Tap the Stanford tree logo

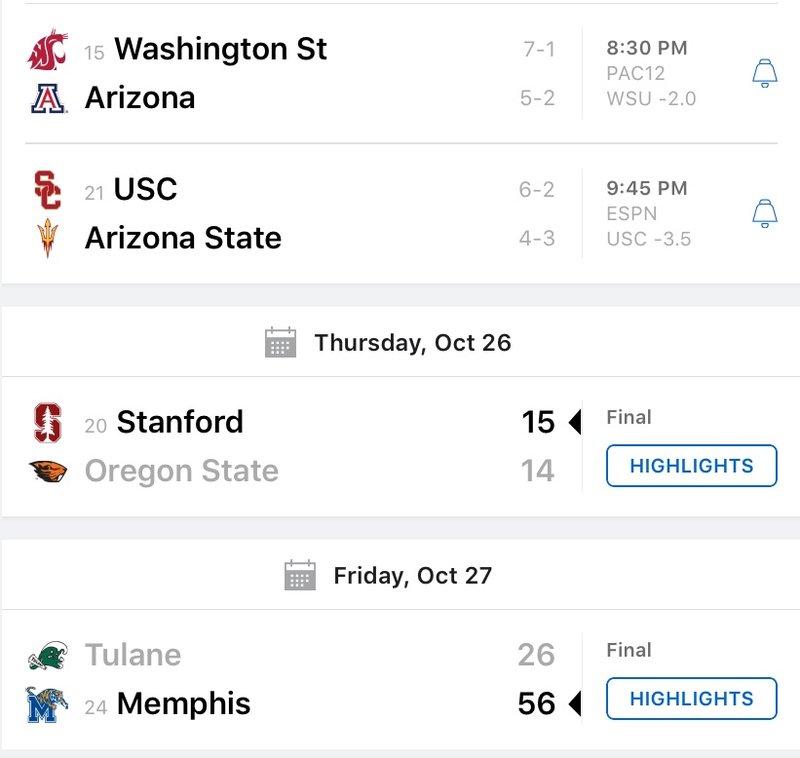tap(47, 422)
